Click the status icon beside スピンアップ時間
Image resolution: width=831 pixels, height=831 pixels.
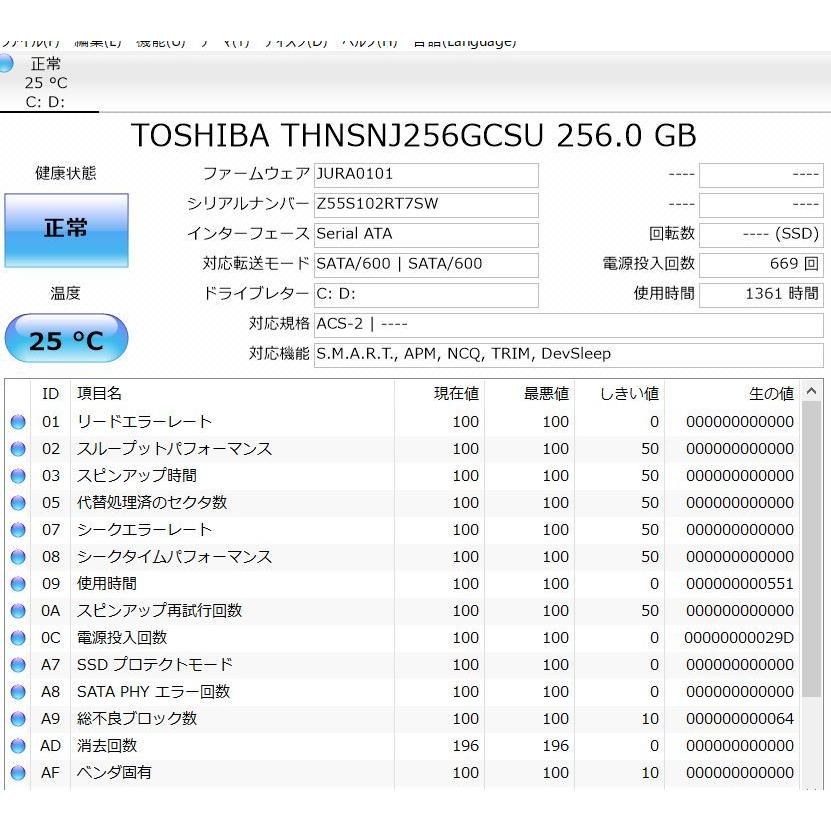coord(18,475)
